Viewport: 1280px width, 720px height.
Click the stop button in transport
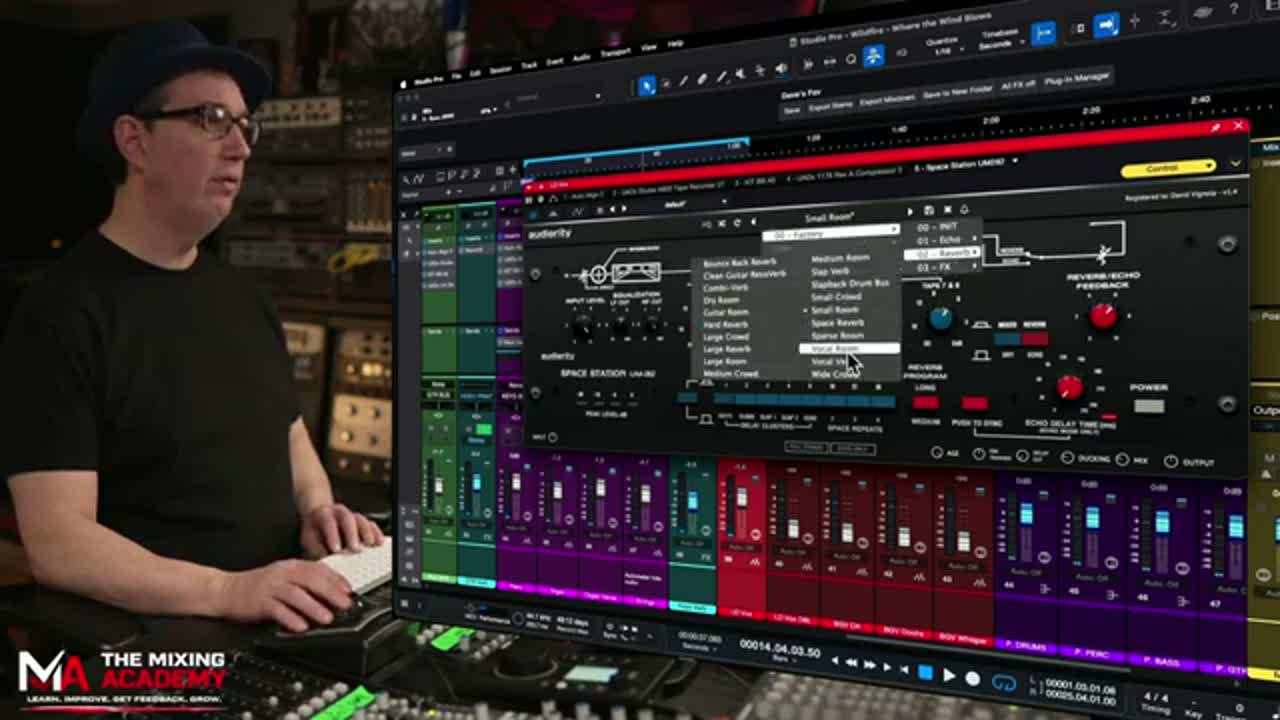pyautogui.click(x=925, y=673)
